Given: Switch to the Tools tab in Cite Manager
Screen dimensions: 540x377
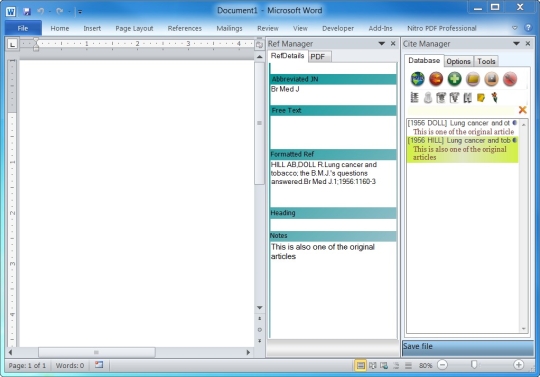Looking at the screenshot, I should 486,61.
